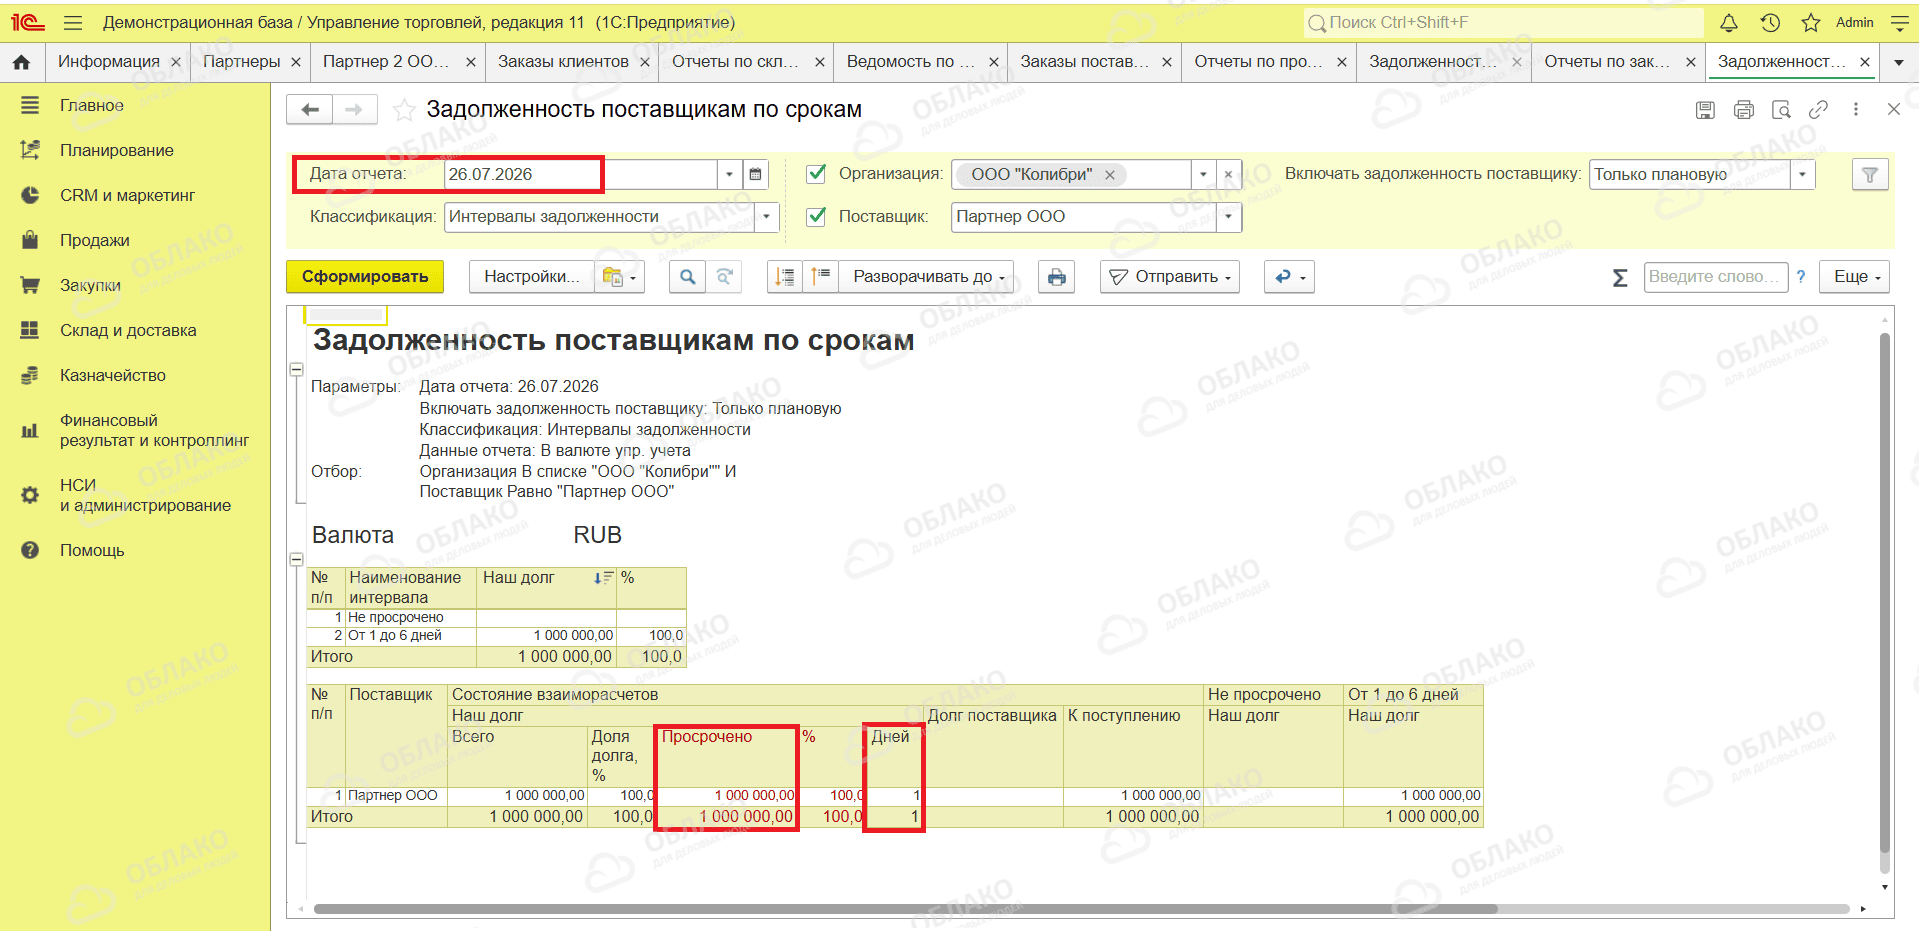Open print preview icon
Image resolution: width=1919 pixels, height=931 pixels.
(1781, 110)
